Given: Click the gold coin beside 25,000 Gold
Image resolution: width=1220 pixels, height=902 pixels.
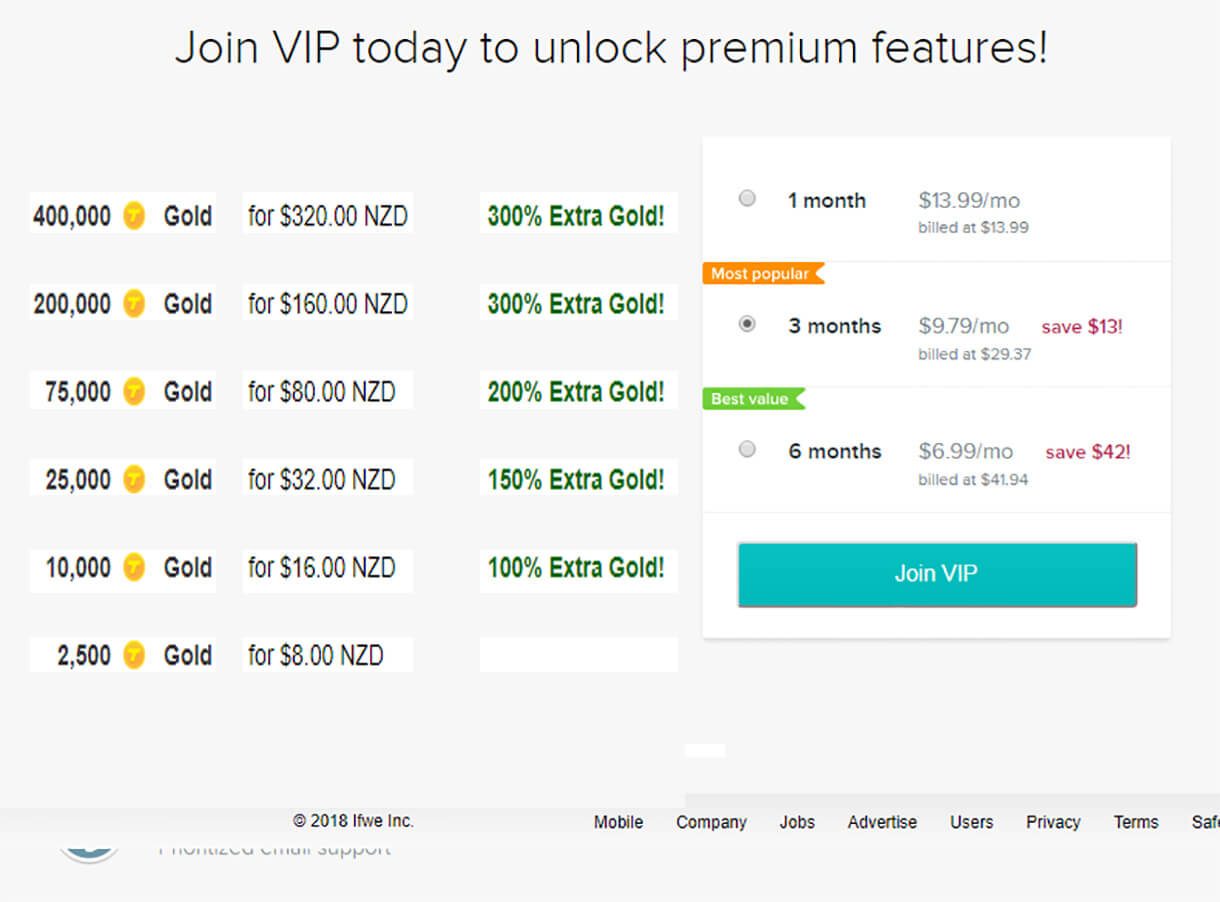Looking at the screenshot, I should click(134, 479).
